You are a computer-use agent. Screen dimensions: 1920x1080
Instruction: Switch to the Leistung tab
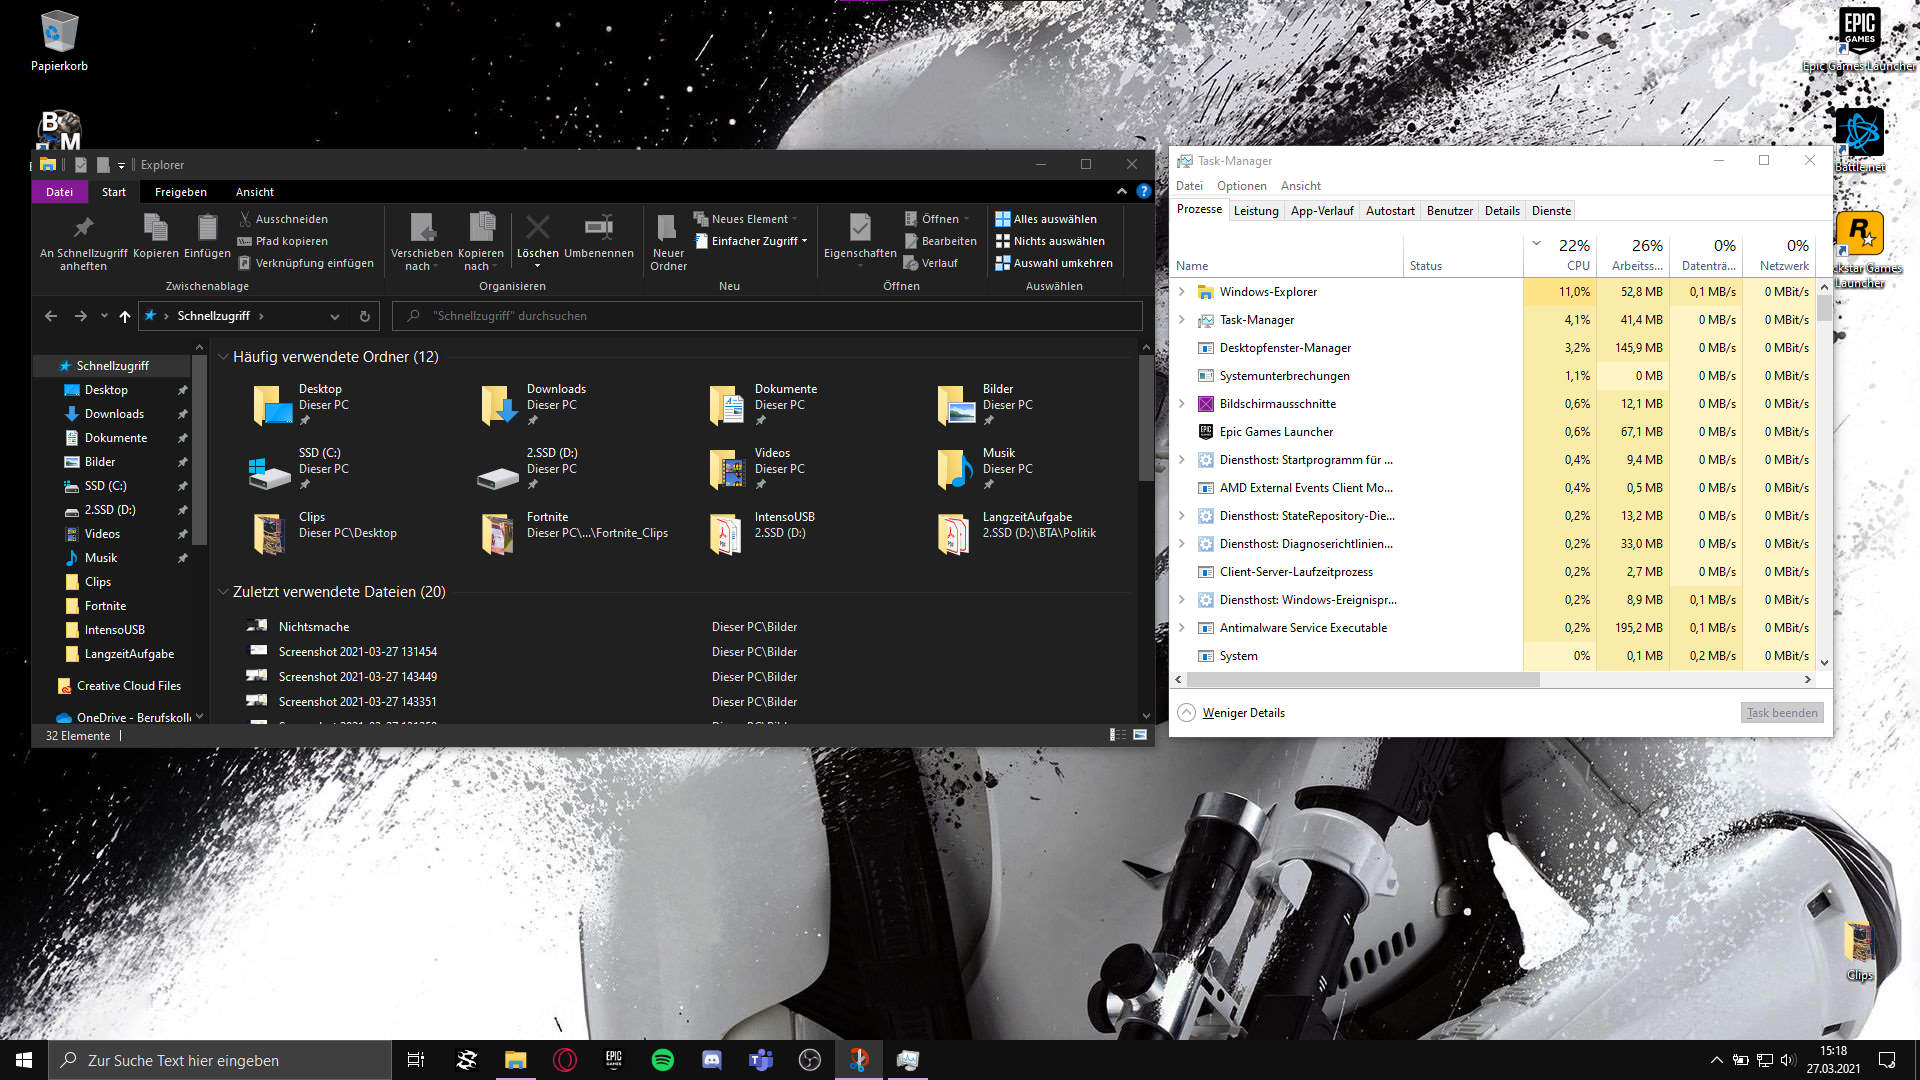click(x=1256, y=211)
